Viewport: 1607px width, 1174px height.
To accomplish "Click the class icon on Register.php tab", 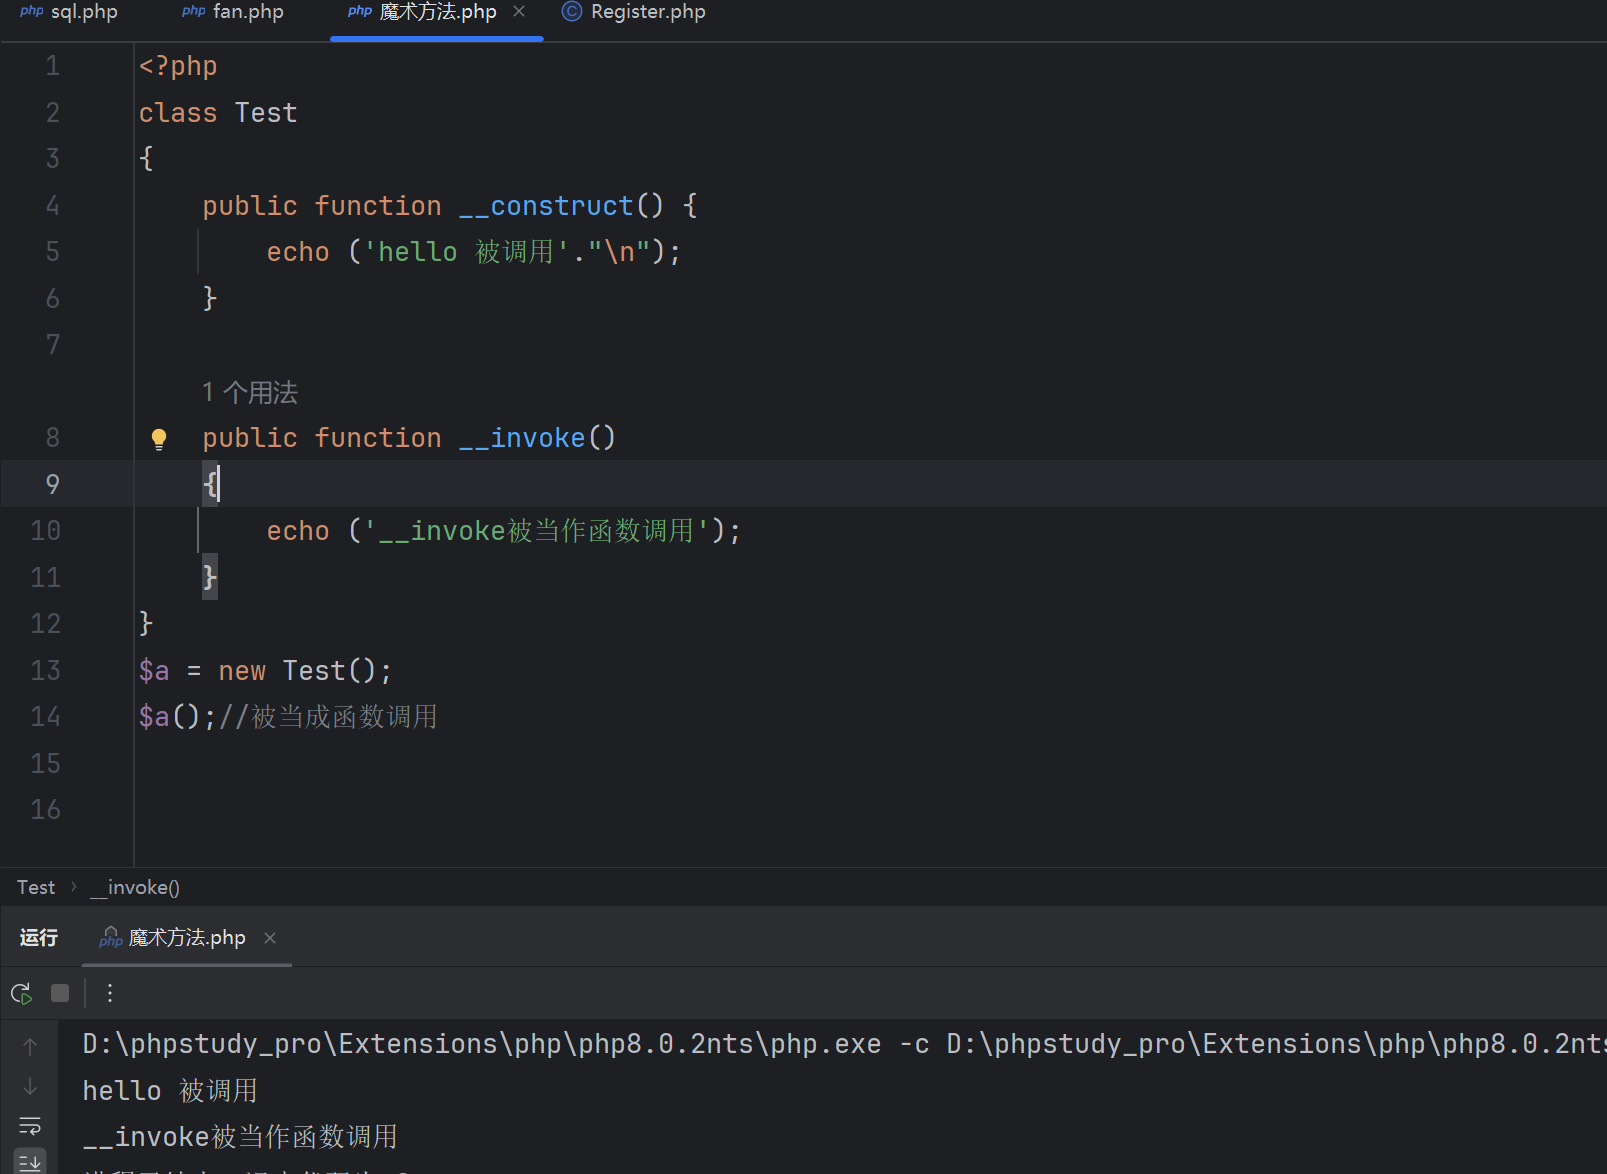I will pos(572,11).
